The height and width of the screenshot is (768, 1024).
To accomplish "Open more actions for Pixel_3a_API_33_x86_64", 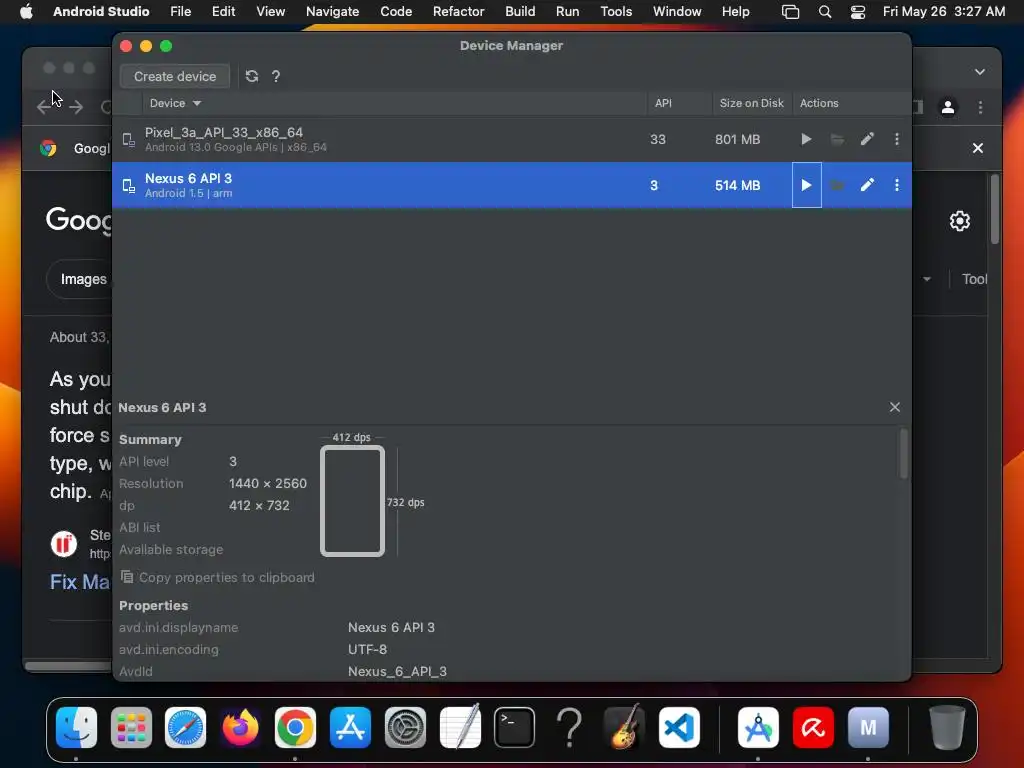I will pyautogui.click(x=897, y=139).
